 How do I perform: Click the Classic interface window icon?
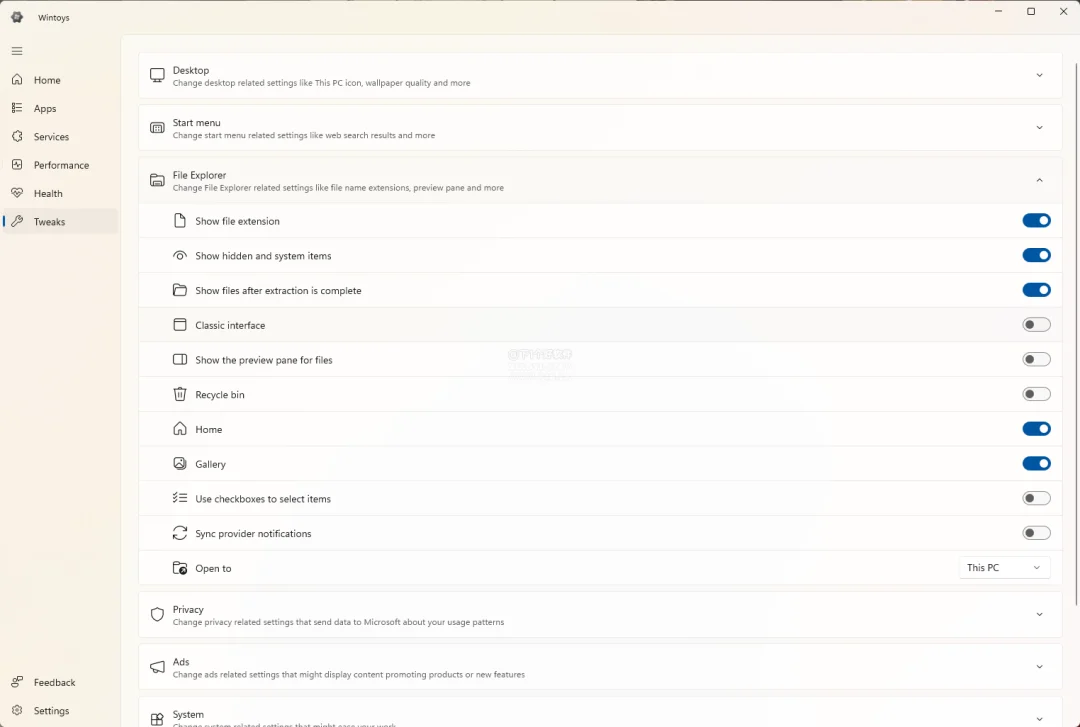coord(180,325)
